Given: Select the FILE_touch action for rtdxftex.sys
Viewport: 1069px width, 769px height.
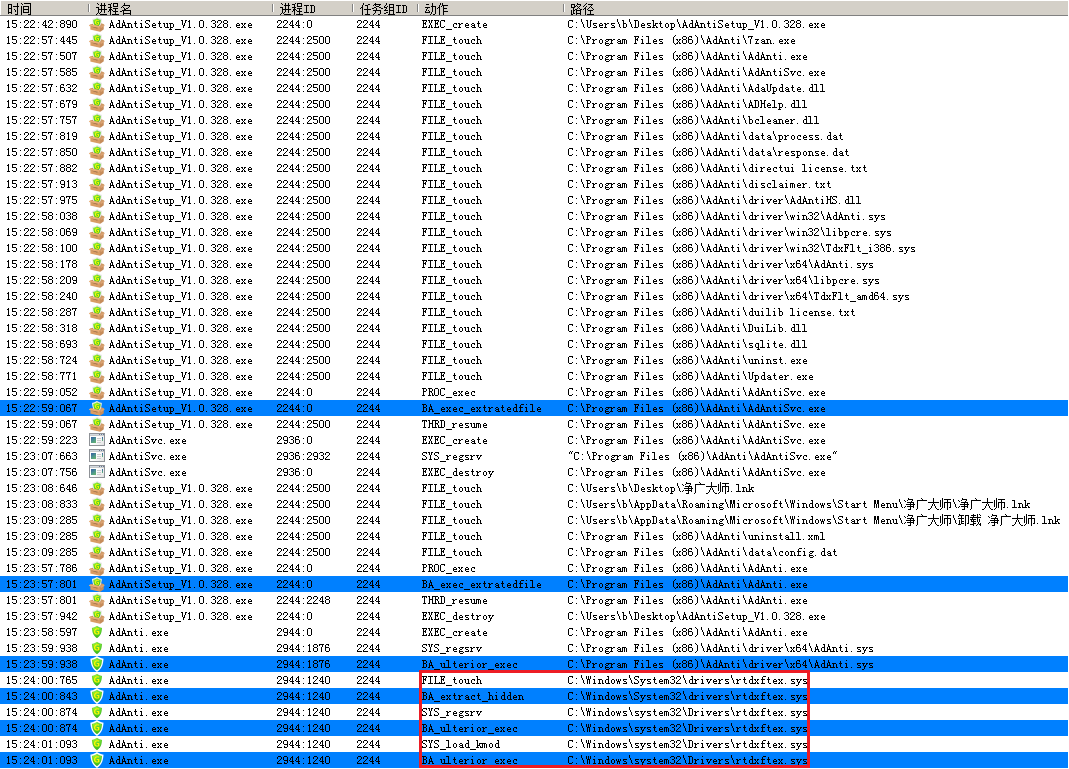Looking at the screenshot, I should (451, 680).
